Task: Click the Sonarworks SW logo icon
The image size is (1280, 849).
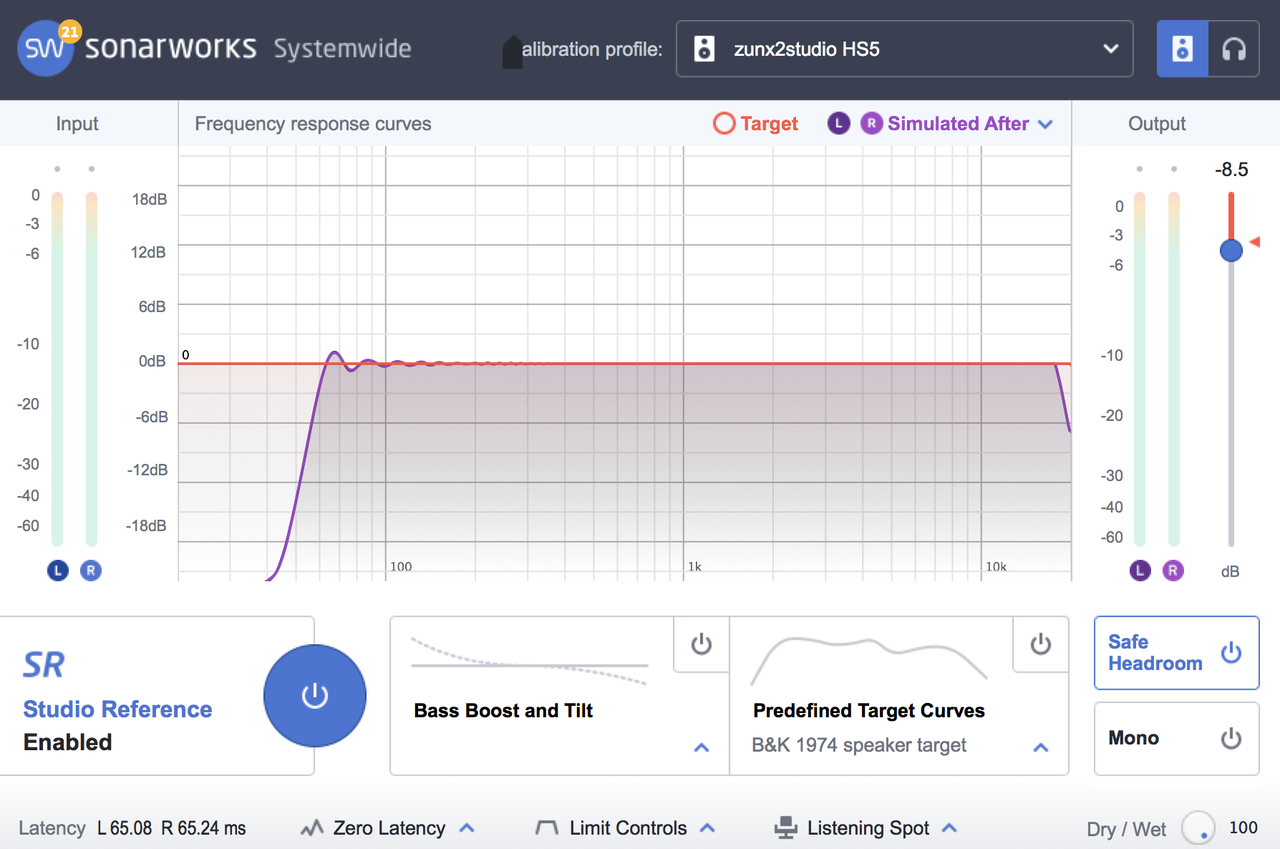Action: [46, 48]
